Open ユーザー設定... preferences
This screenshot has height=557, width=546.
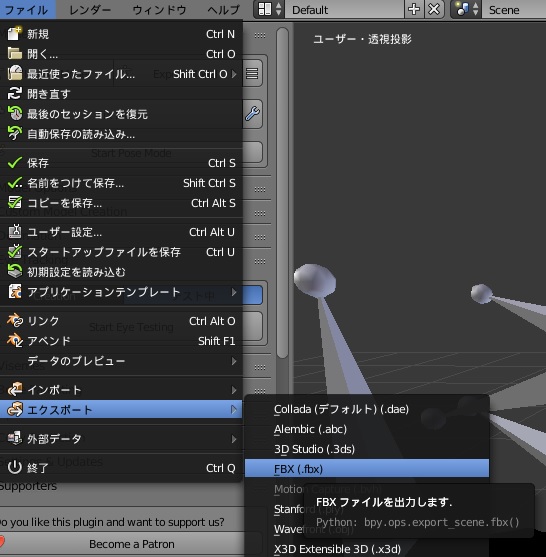(121, 232)
